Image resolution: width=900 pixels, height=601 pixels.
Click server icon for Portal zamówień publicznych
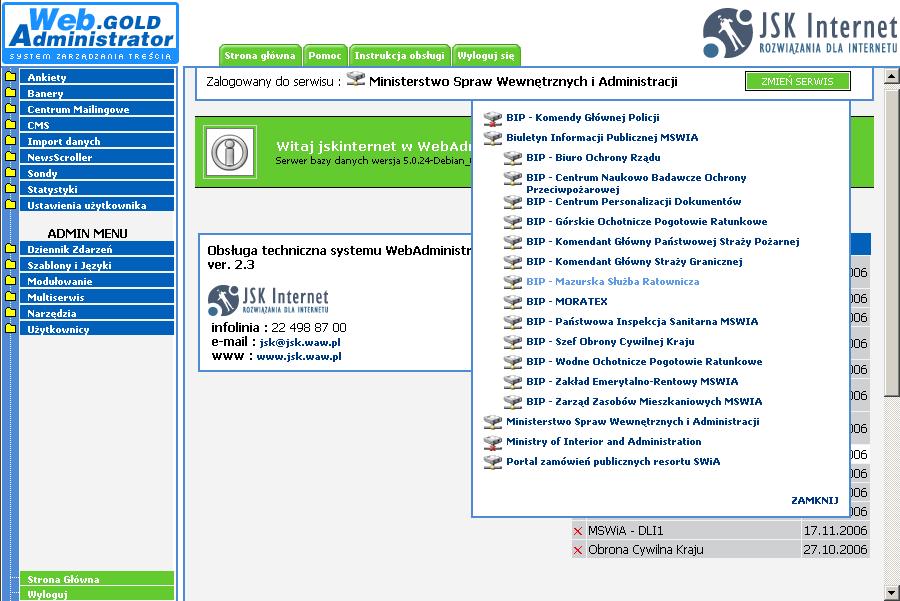pyautogui.click(x=492, y=462)
